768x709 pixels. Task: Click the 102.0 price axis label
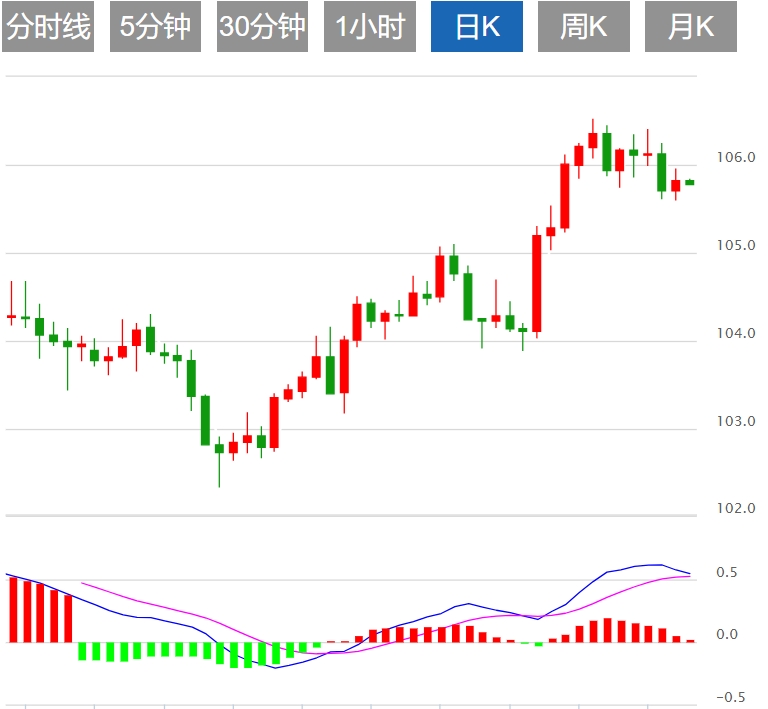[x=736, y=508]
